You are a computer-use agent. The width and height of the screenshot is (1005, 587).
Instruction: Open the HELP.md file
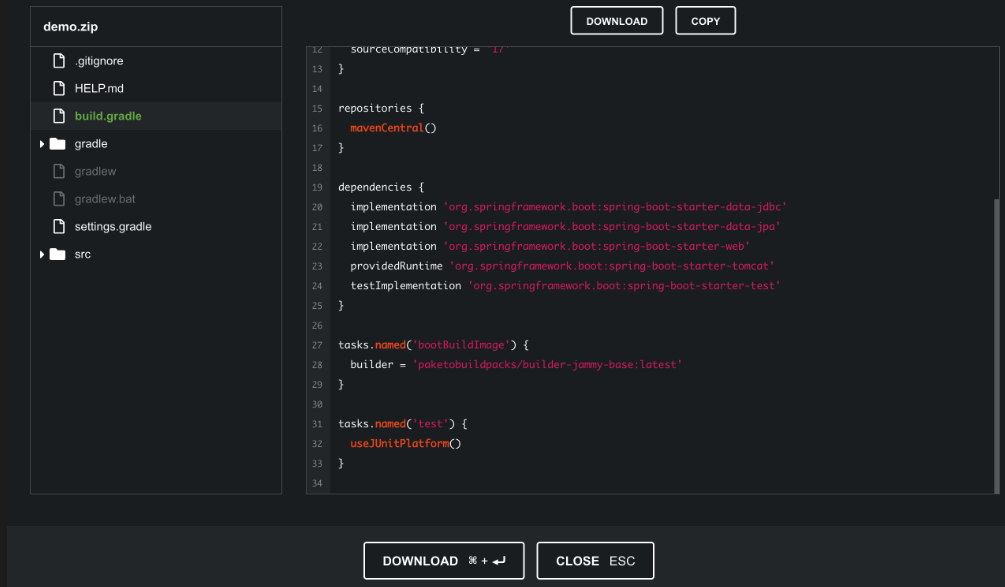click(99, 88)
